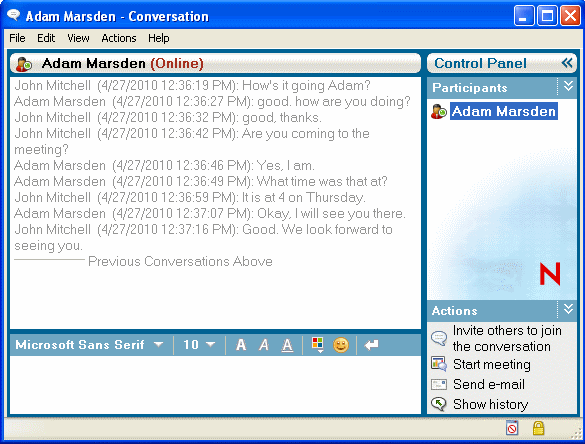Minimize the conversation window
The width and height of the screenshot is (585, 444).
(523, 16)
